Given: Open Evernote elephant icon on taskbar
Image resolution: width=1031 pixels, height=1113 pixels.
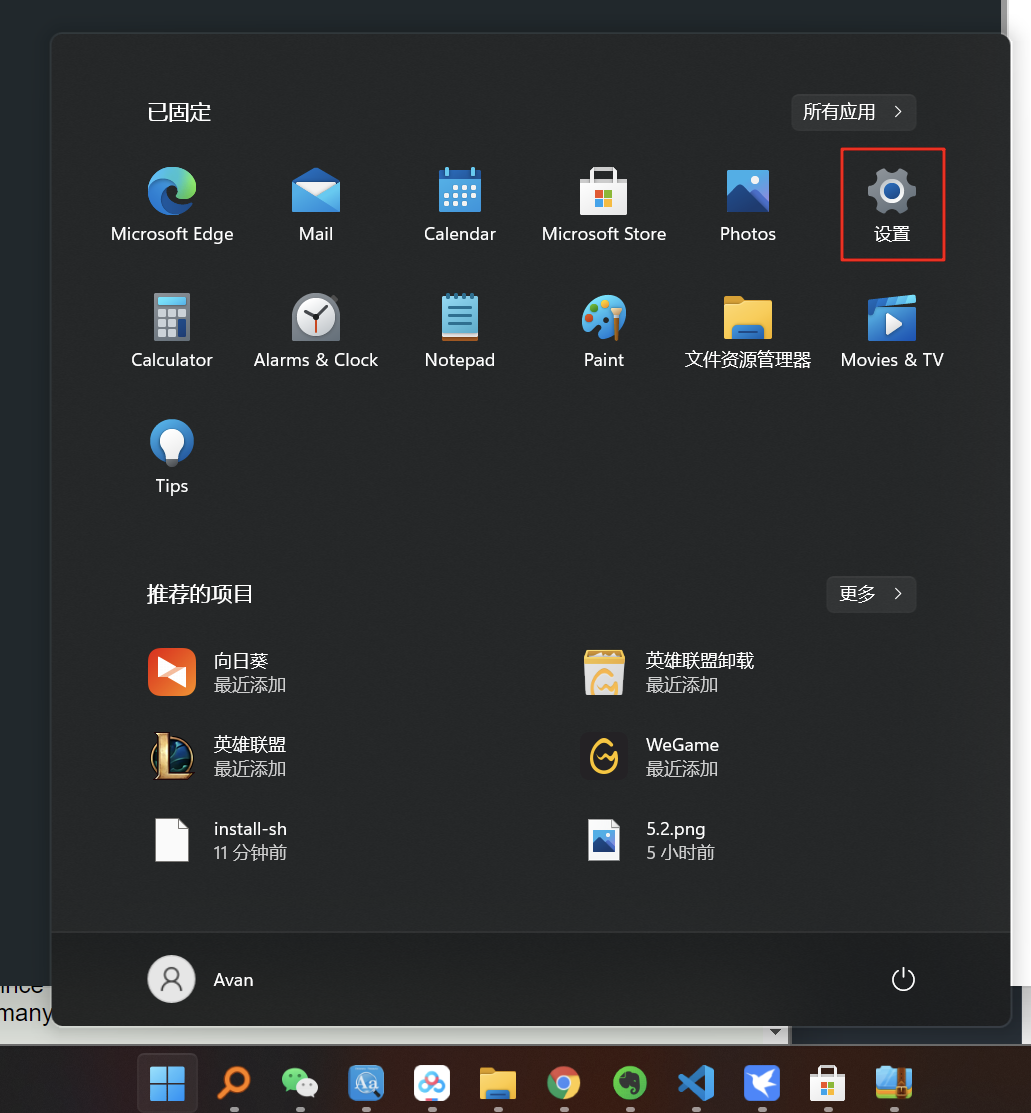Looking at the screenshot, I should pos(630,1083).
